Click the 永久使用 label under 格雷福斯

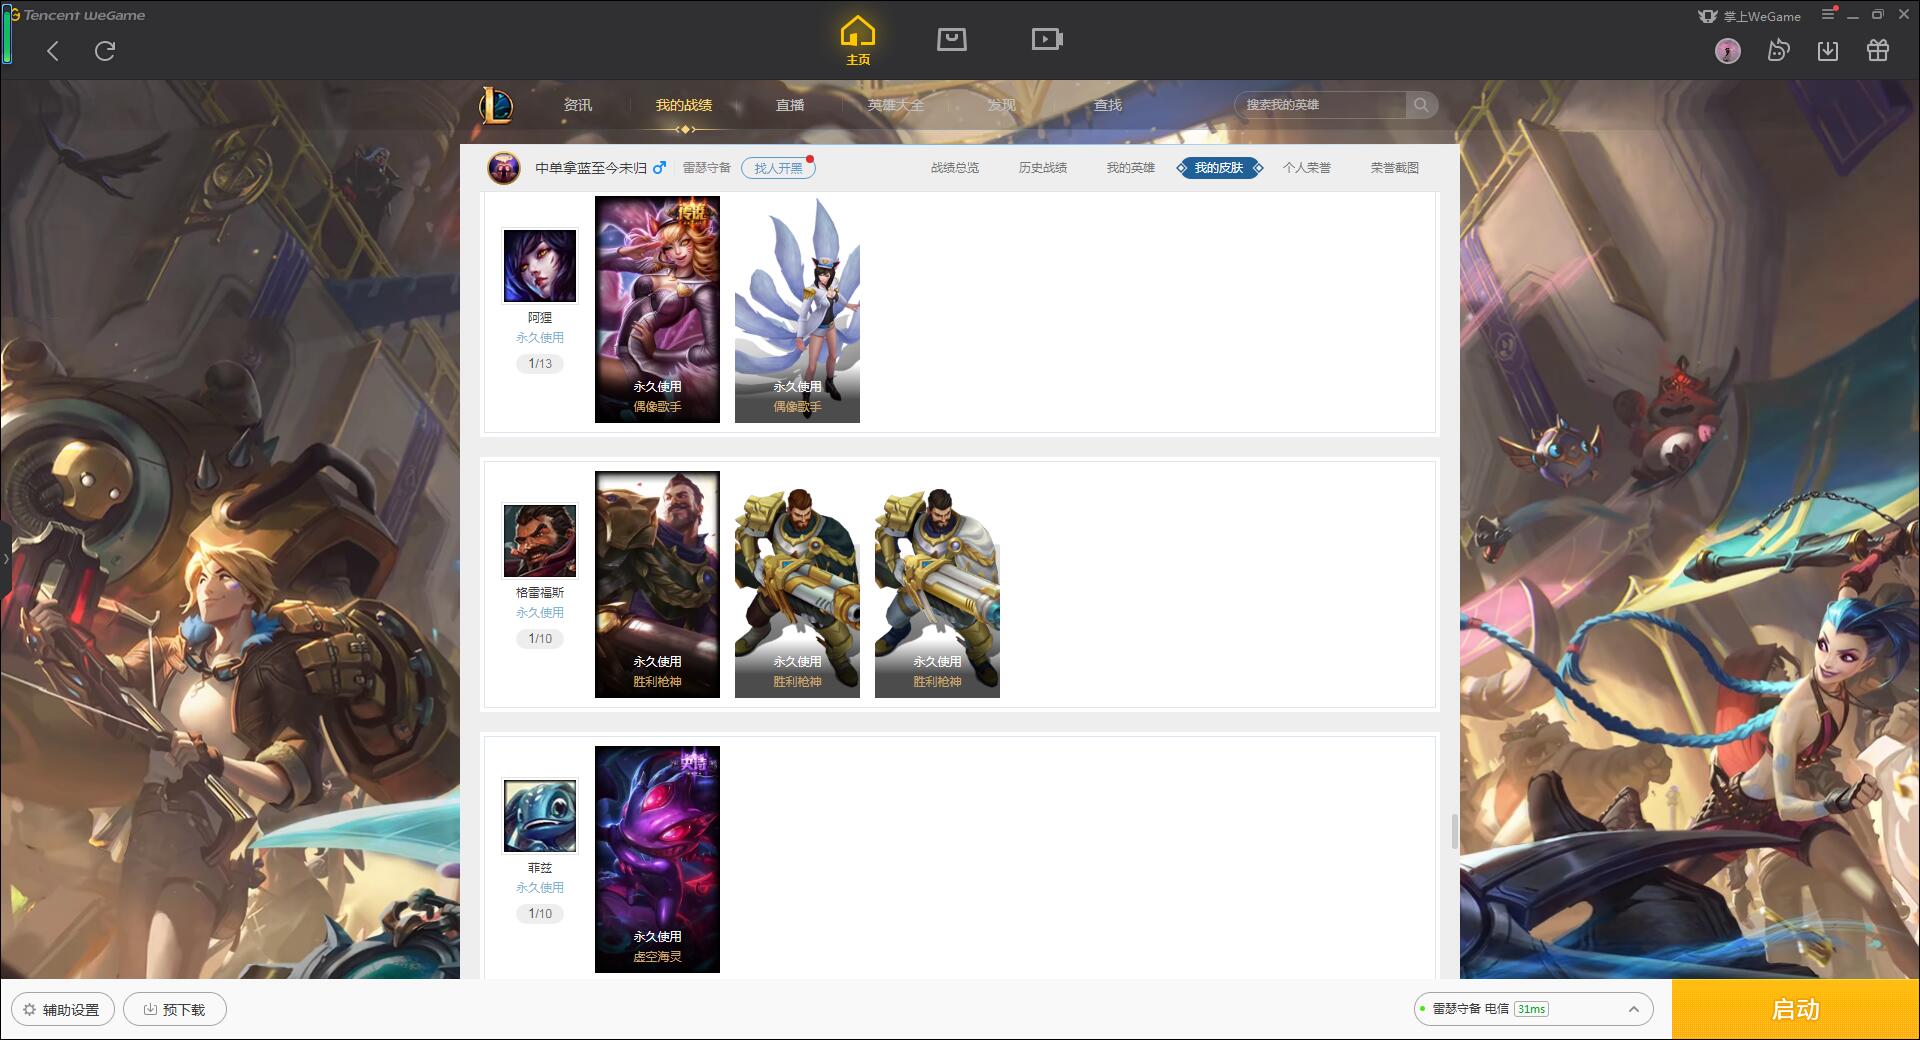[540, 613]
